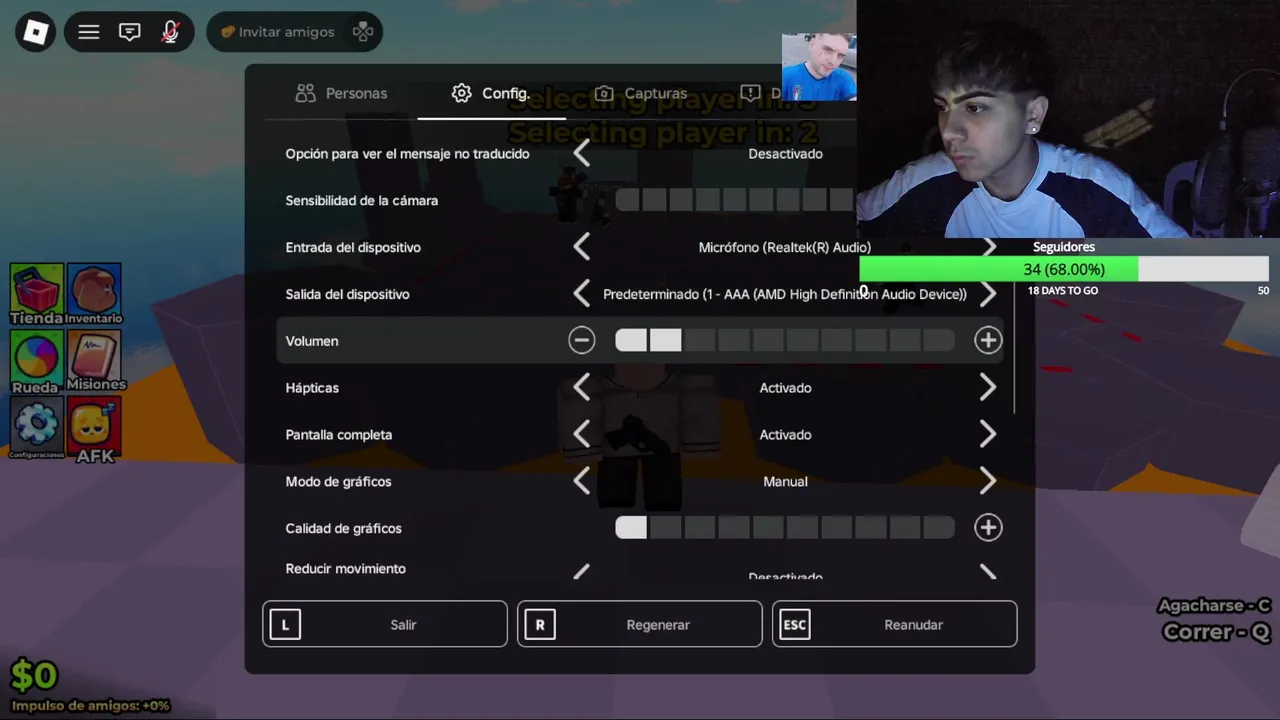
Task: Click left arrow for Salida del dispositivo
Action: pyautogui.click(x=582, y=294)
